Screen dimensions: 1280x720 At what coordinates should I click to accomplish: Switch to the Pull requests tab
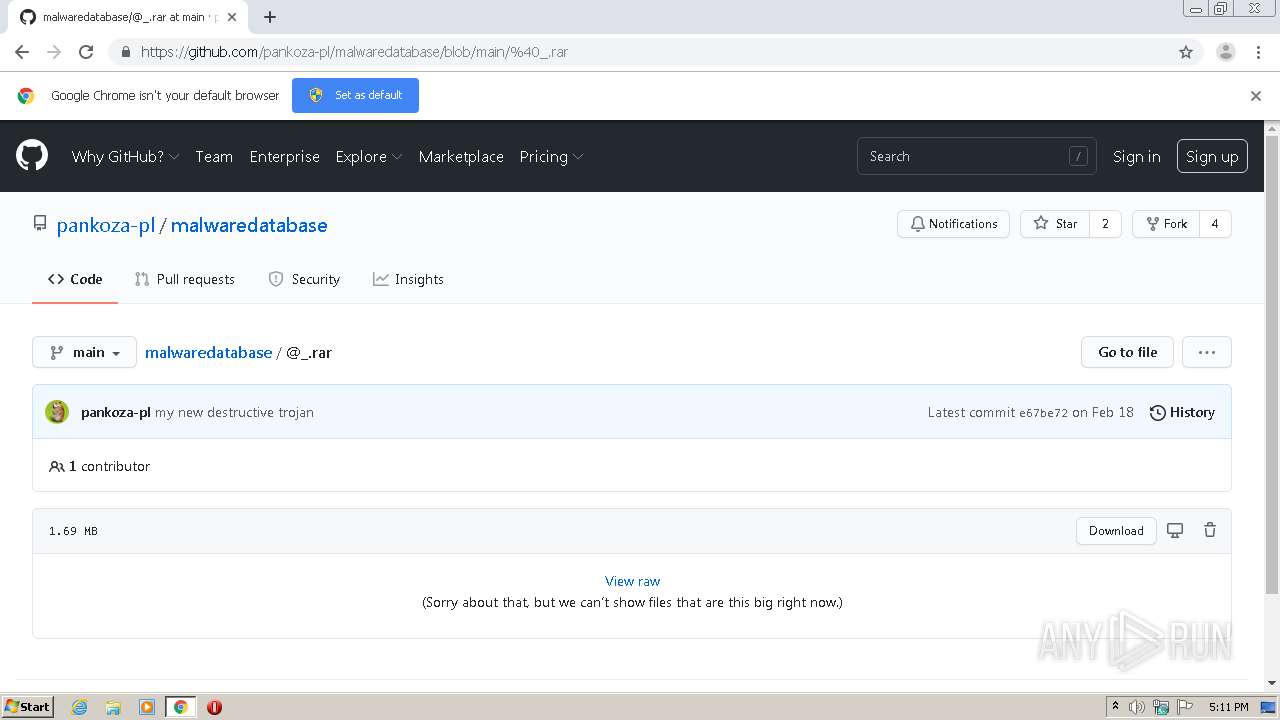185,279
